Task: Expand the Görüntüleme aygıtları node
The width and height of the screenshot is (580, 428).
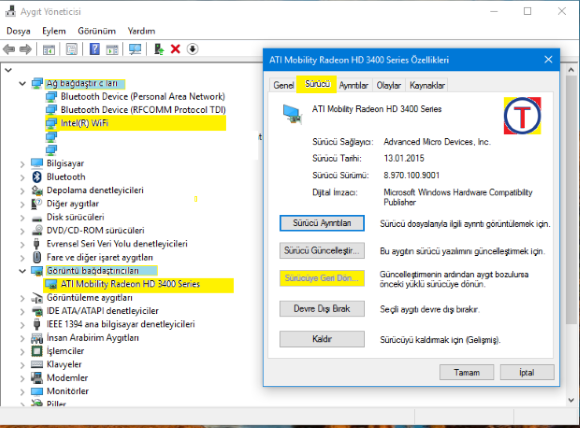Action: click(23, 298)
